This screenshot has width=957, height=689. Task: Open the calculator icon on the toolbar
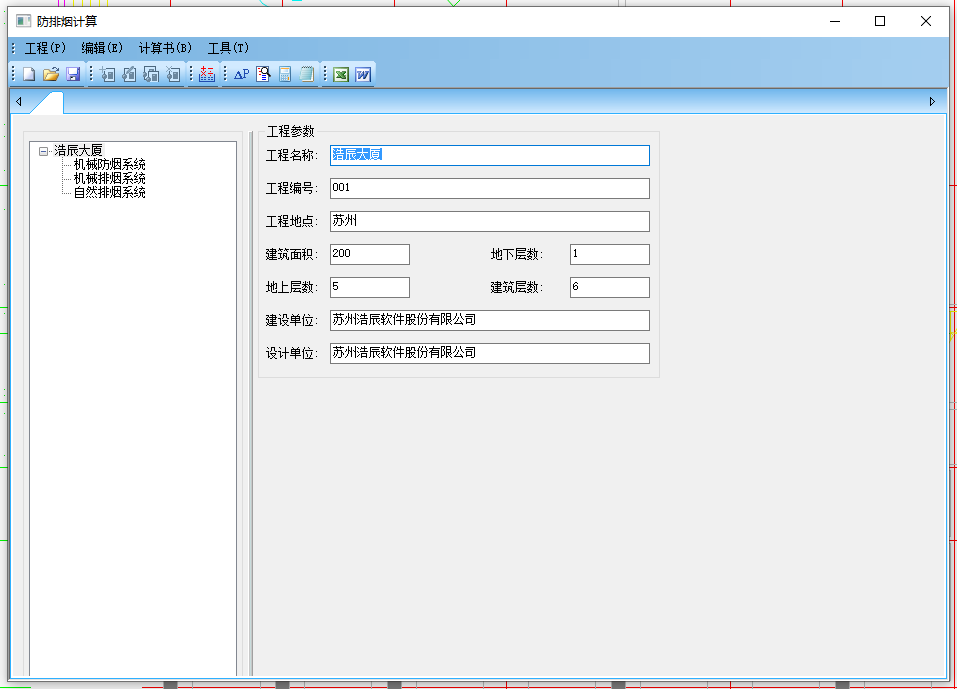[x=285, y=73]
